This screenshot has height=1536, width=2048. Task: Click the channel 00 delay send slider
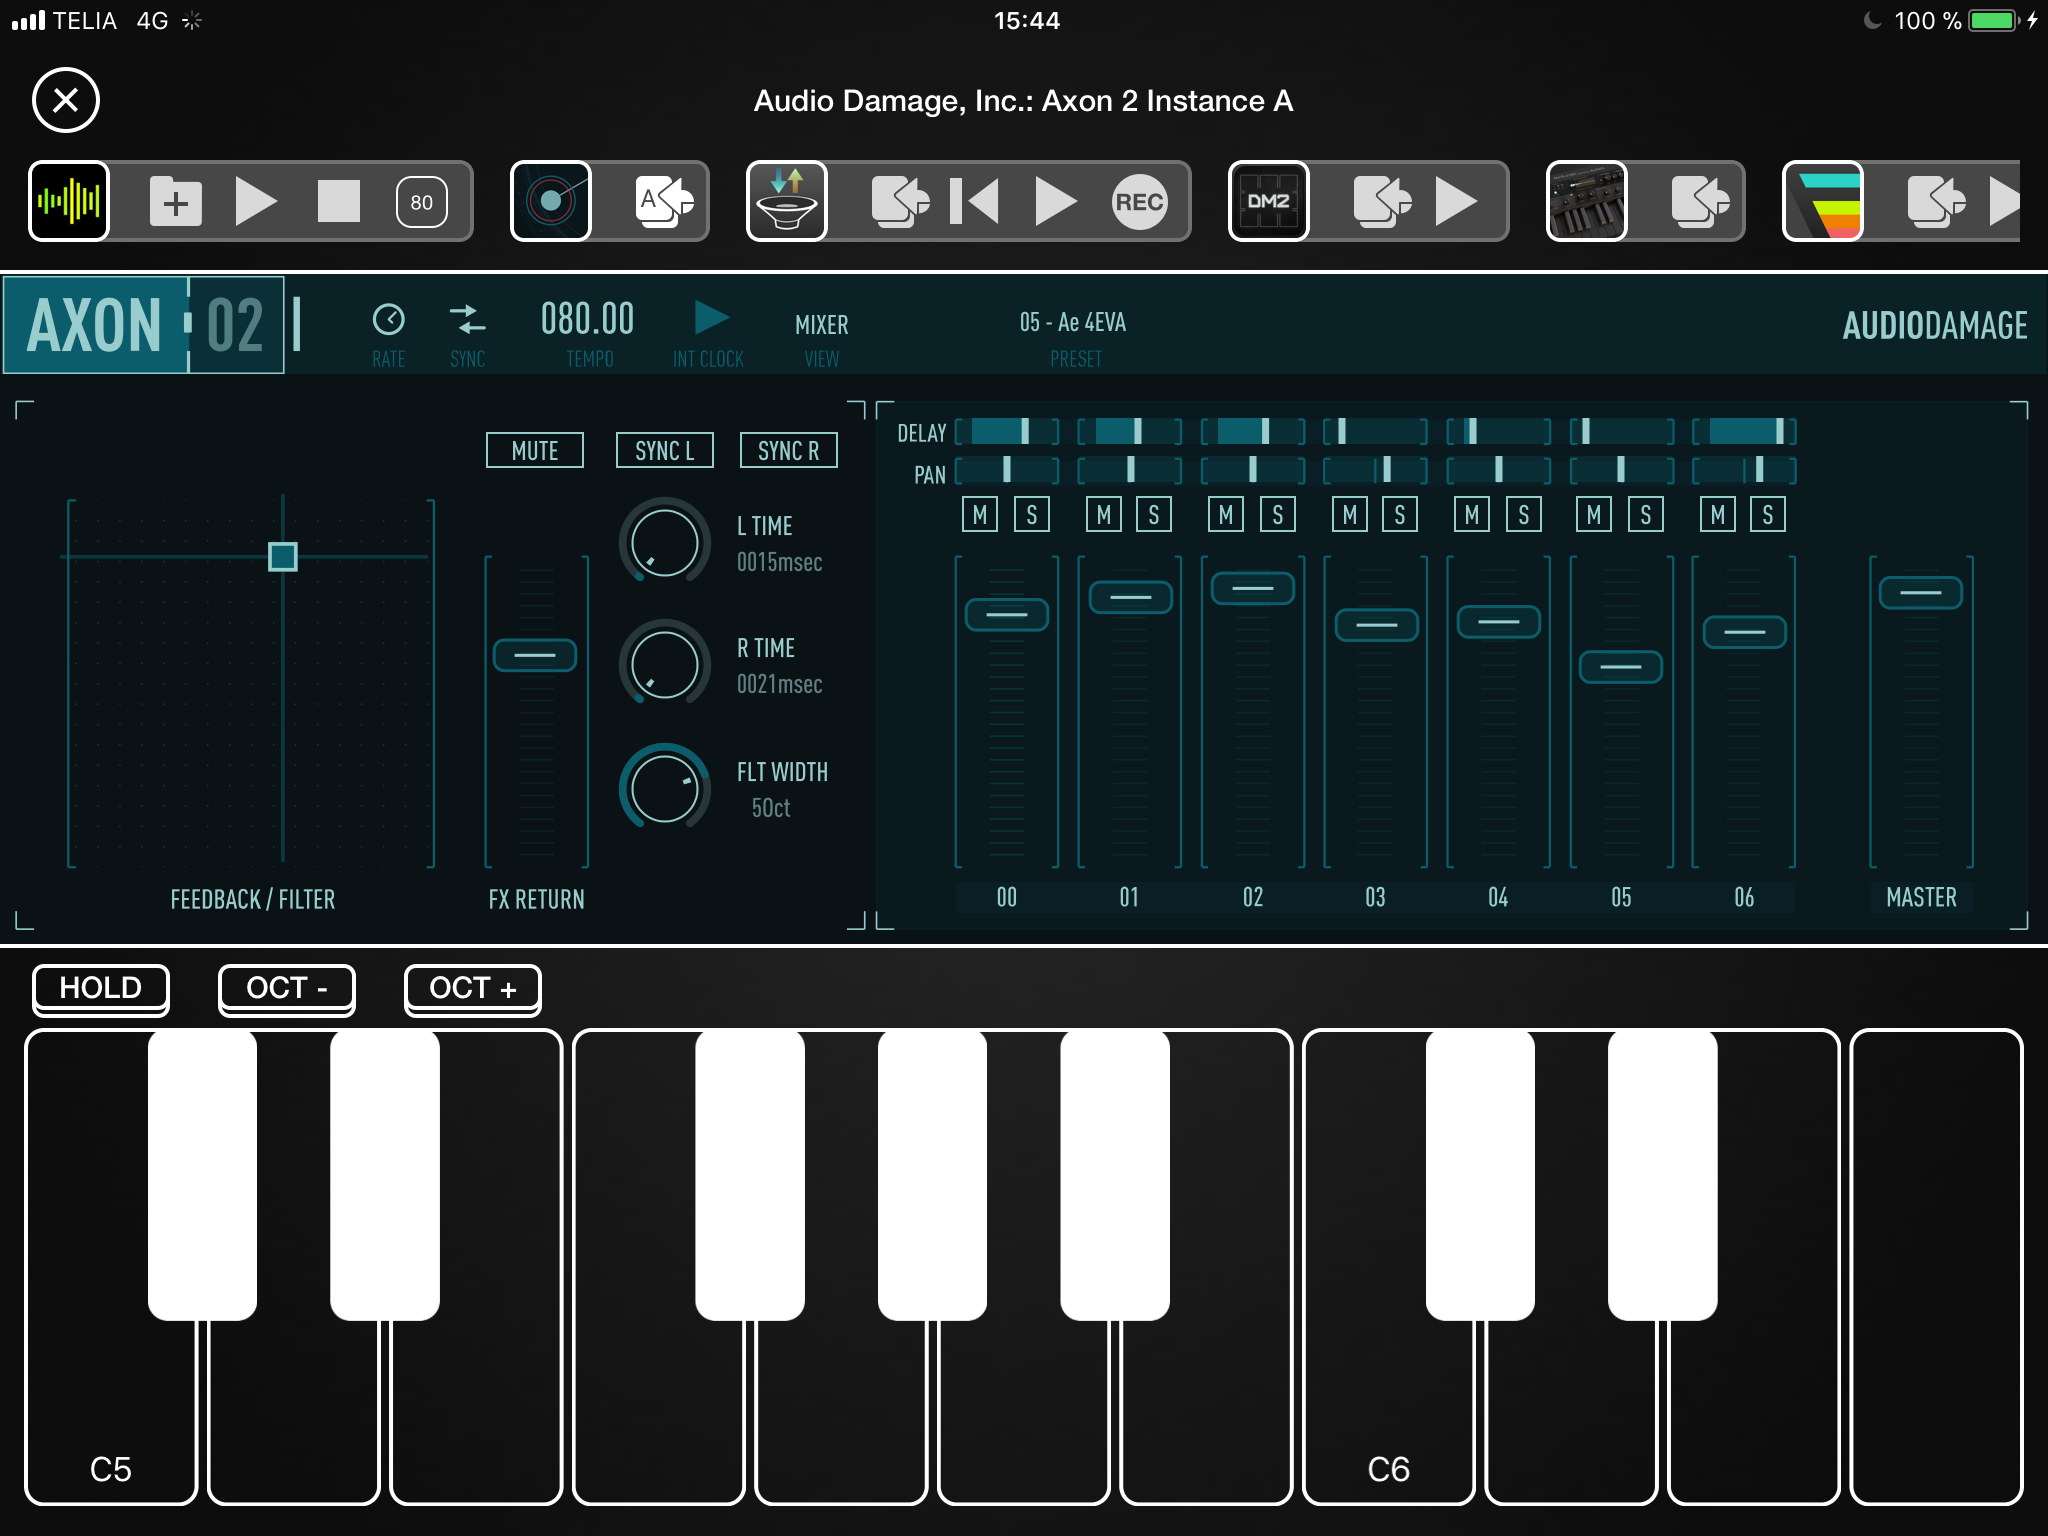click(1007, 432)
